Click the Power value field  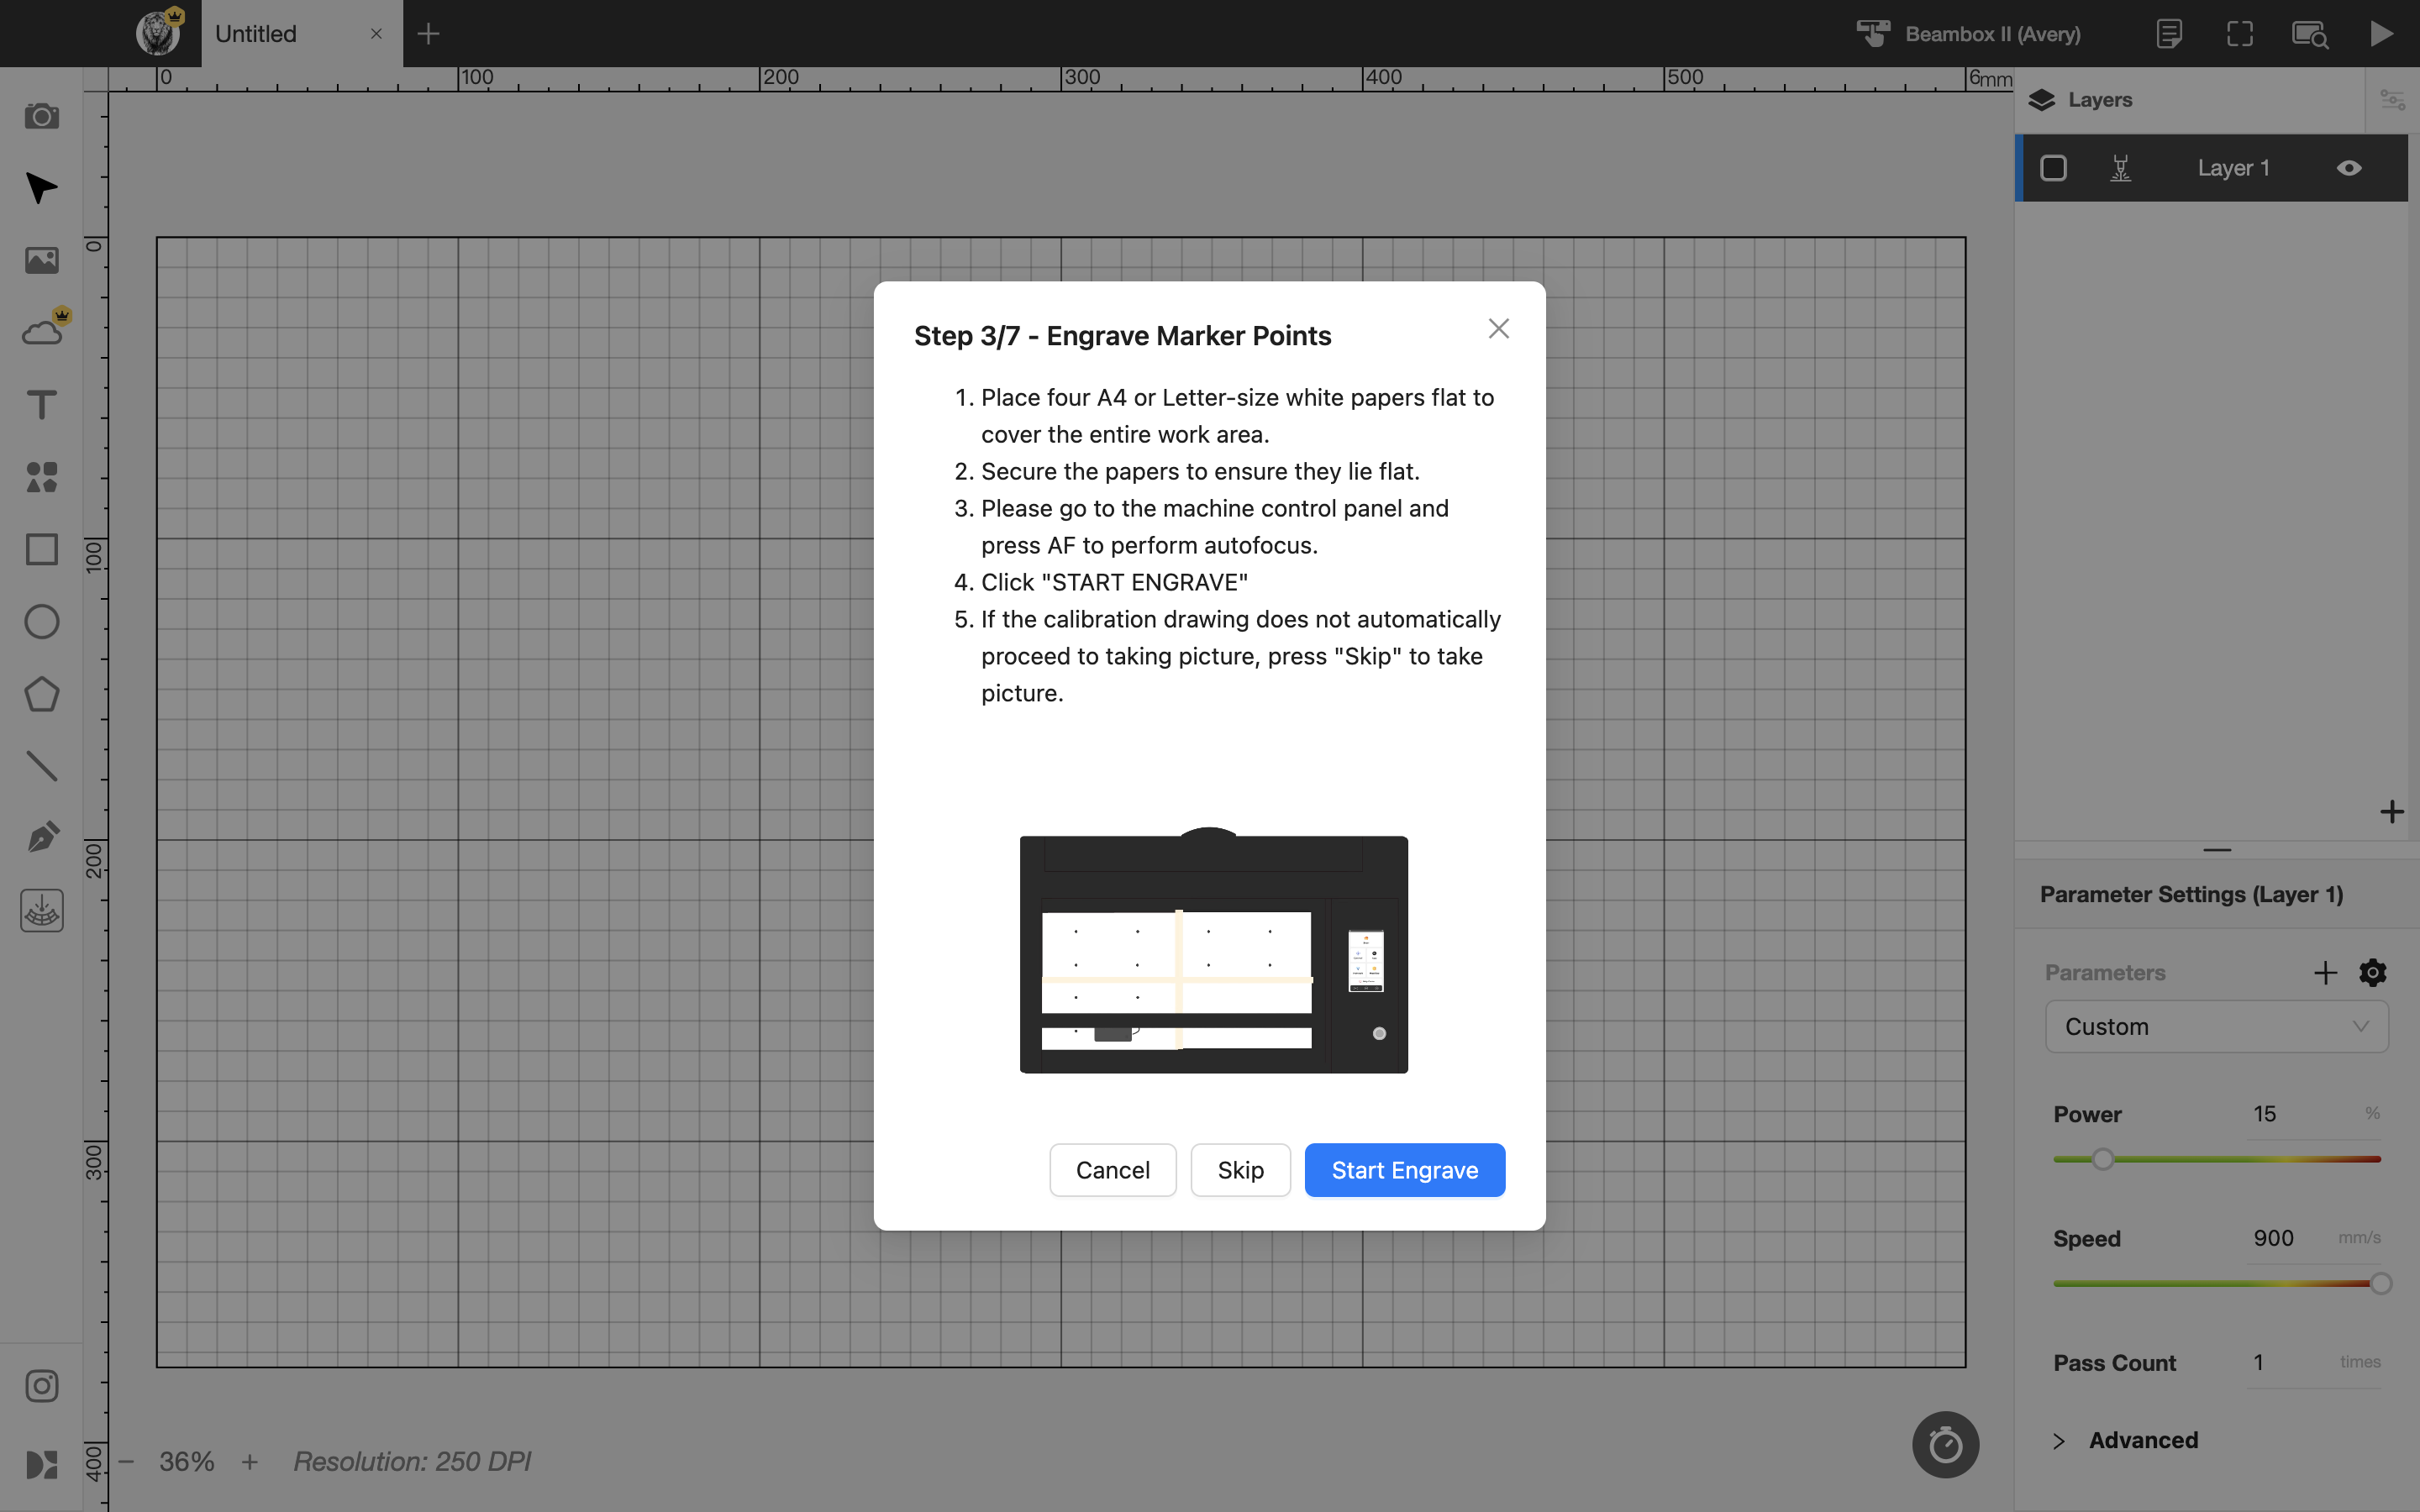(2300, 1114)
